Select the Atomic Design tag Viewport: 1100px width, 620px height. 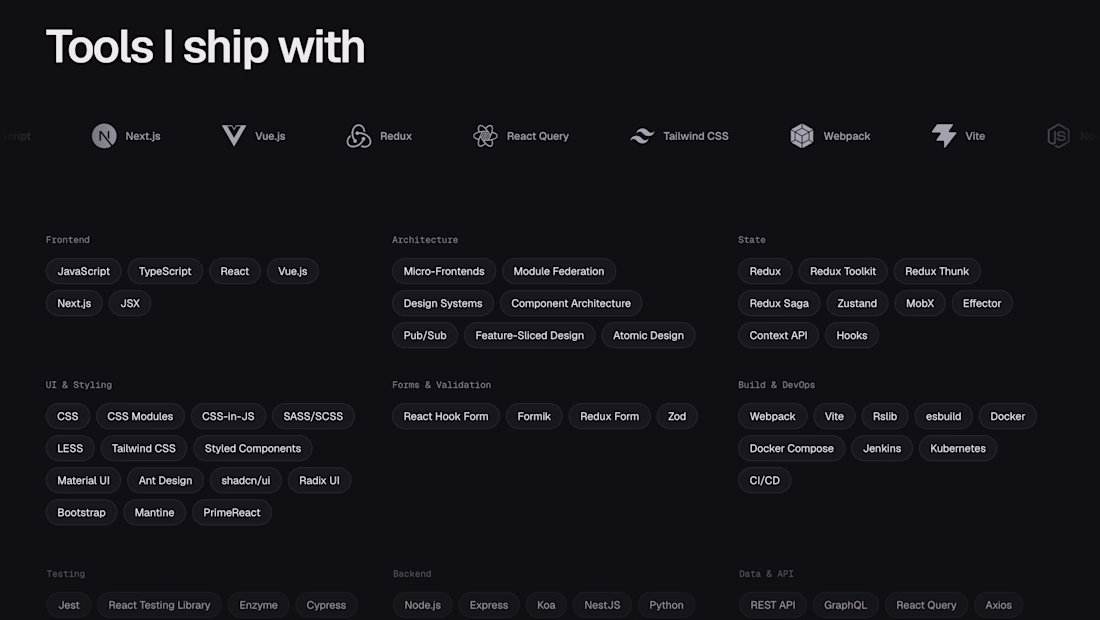coord(648,336)
